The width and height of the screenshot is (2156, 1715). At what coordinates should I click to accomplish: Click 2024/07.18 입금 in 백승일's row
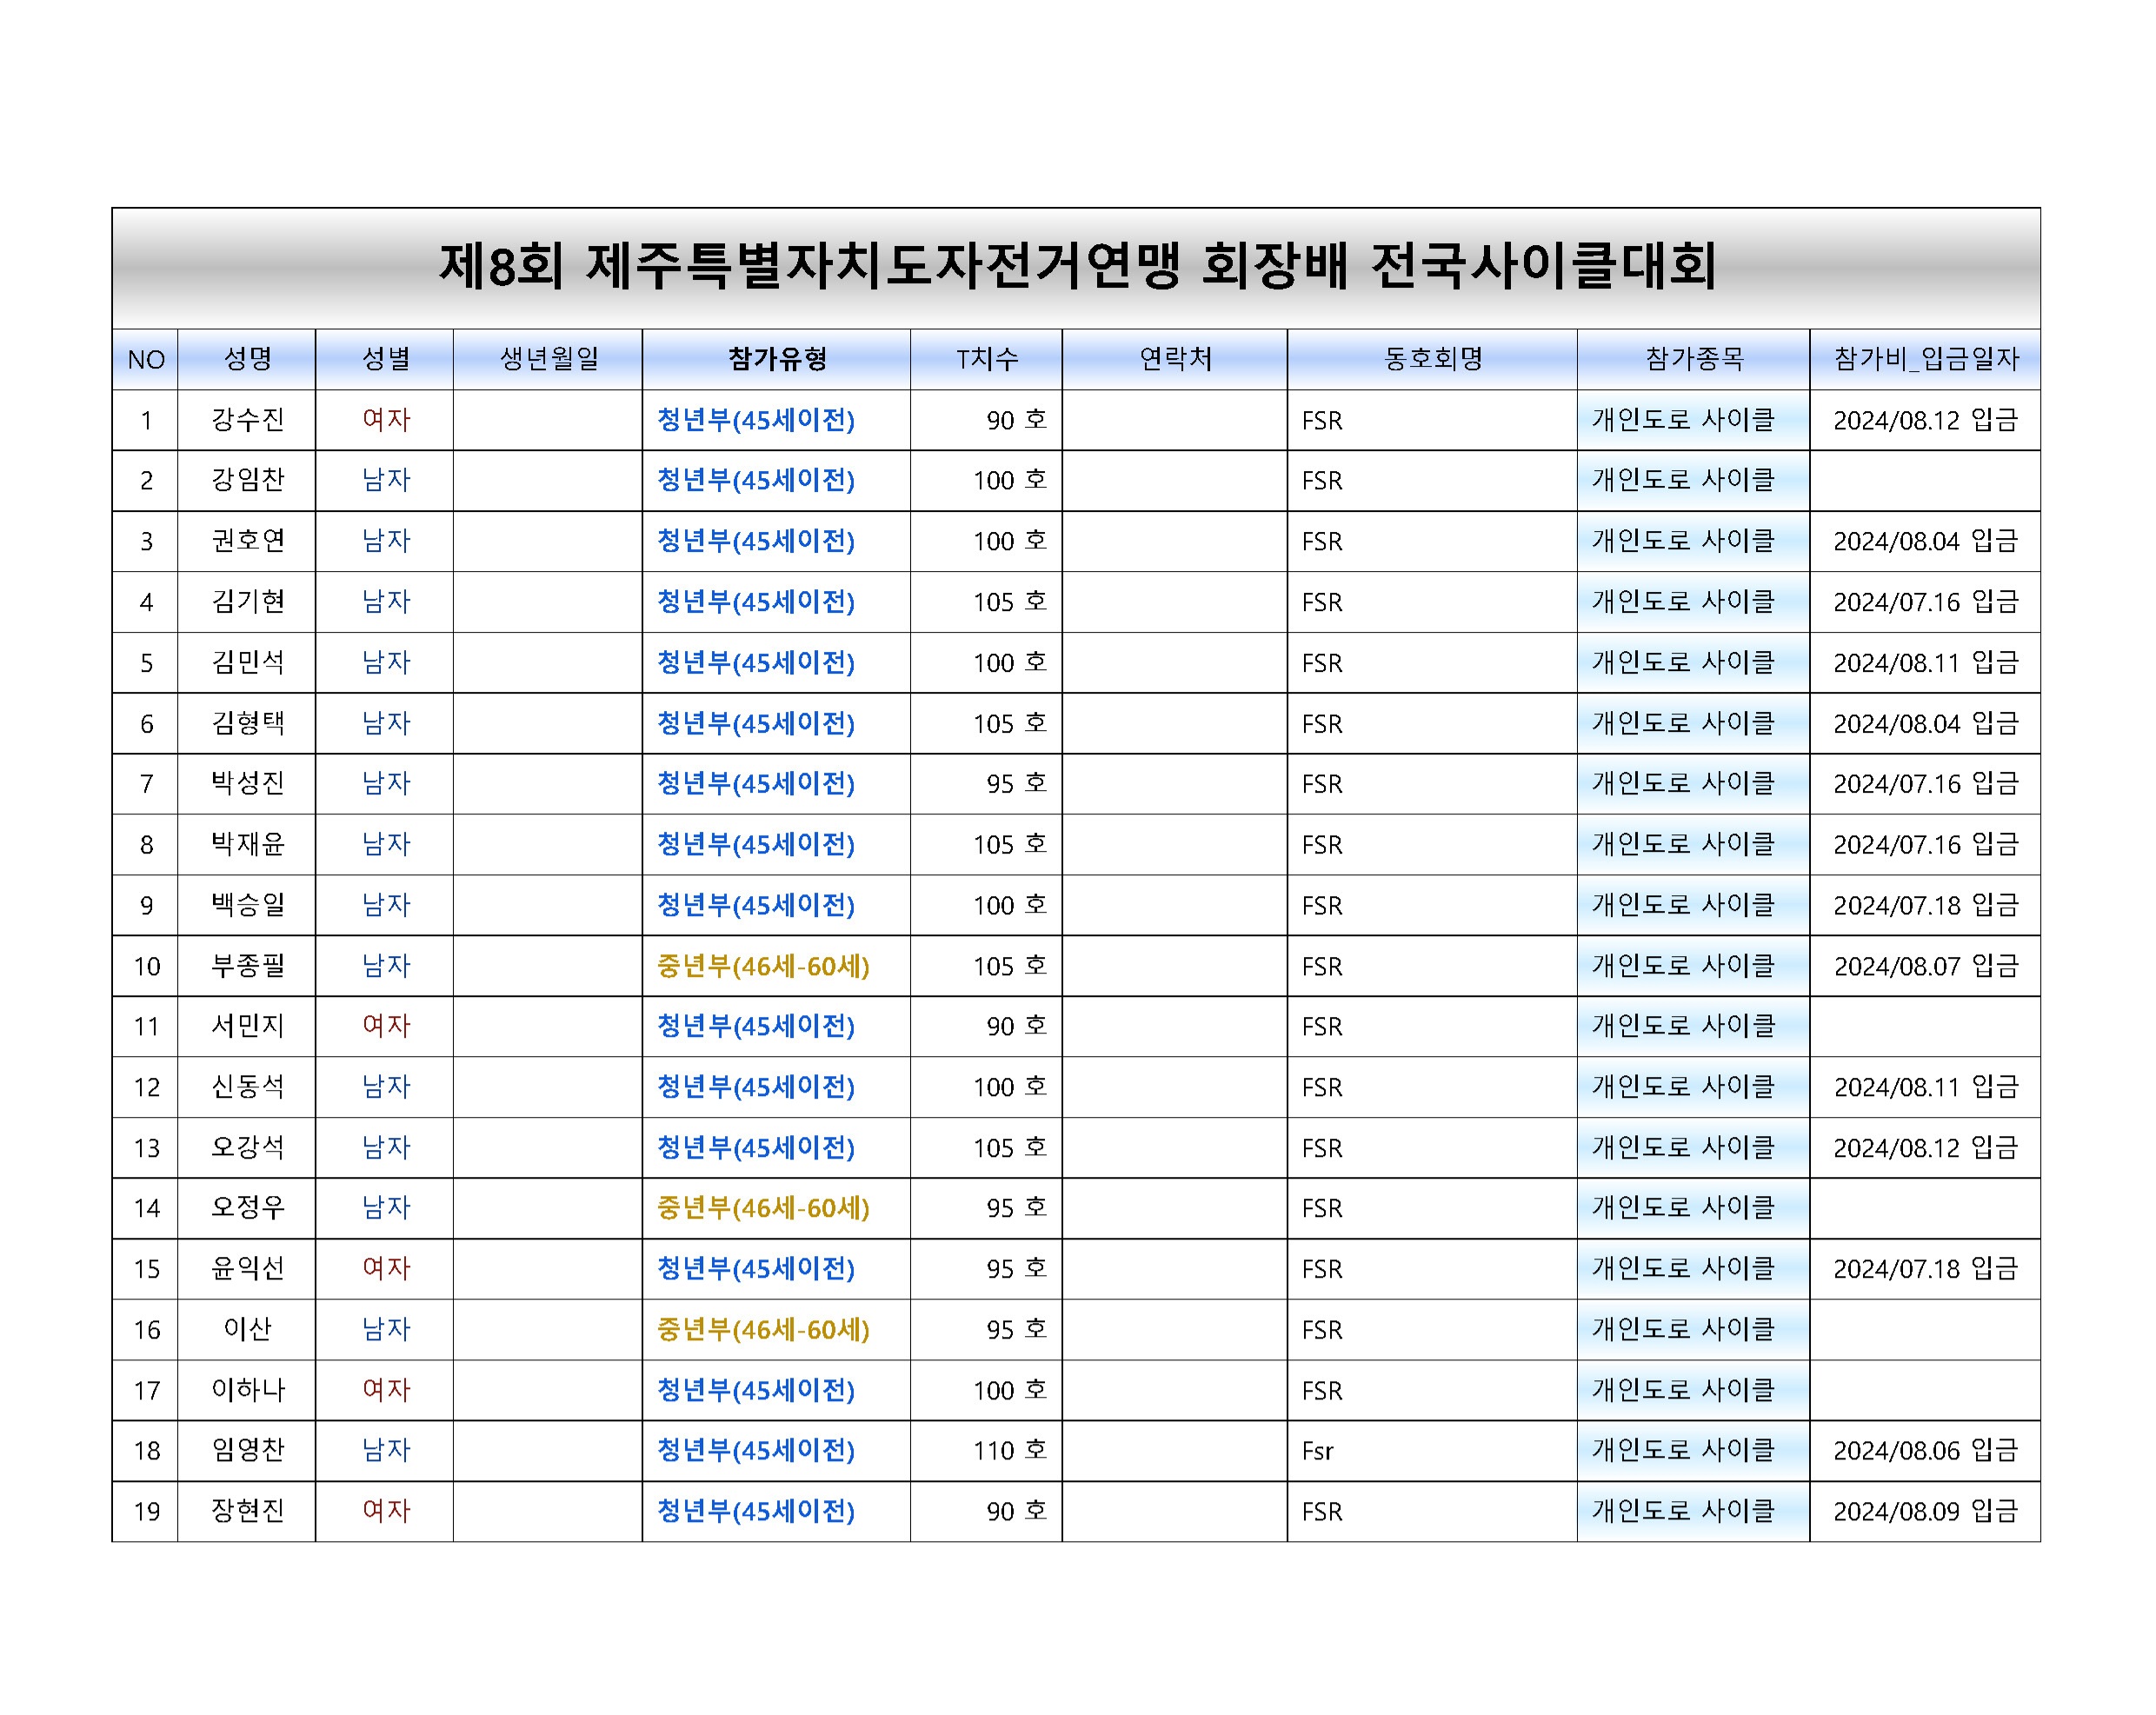click(1926, 906)
